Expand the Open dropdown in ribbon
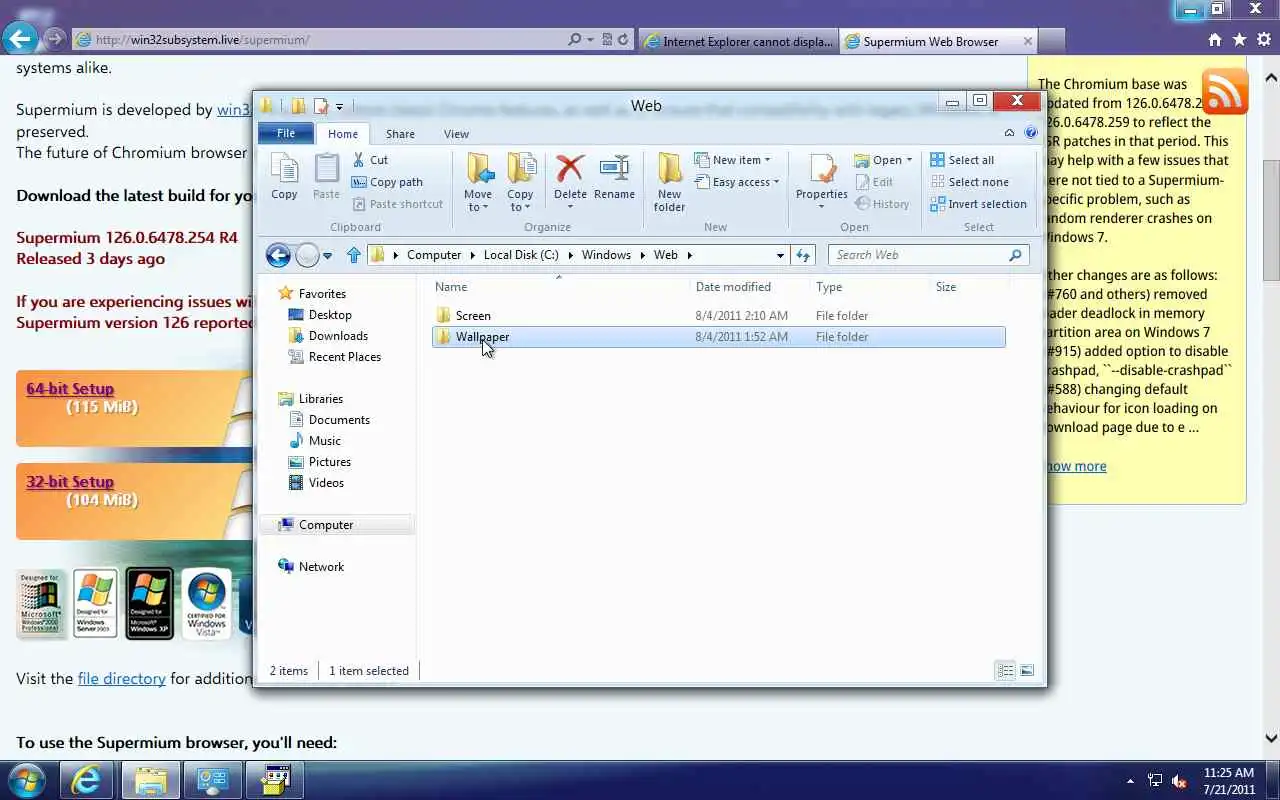The image size is (1280, 800). click(x=883, y=160)
